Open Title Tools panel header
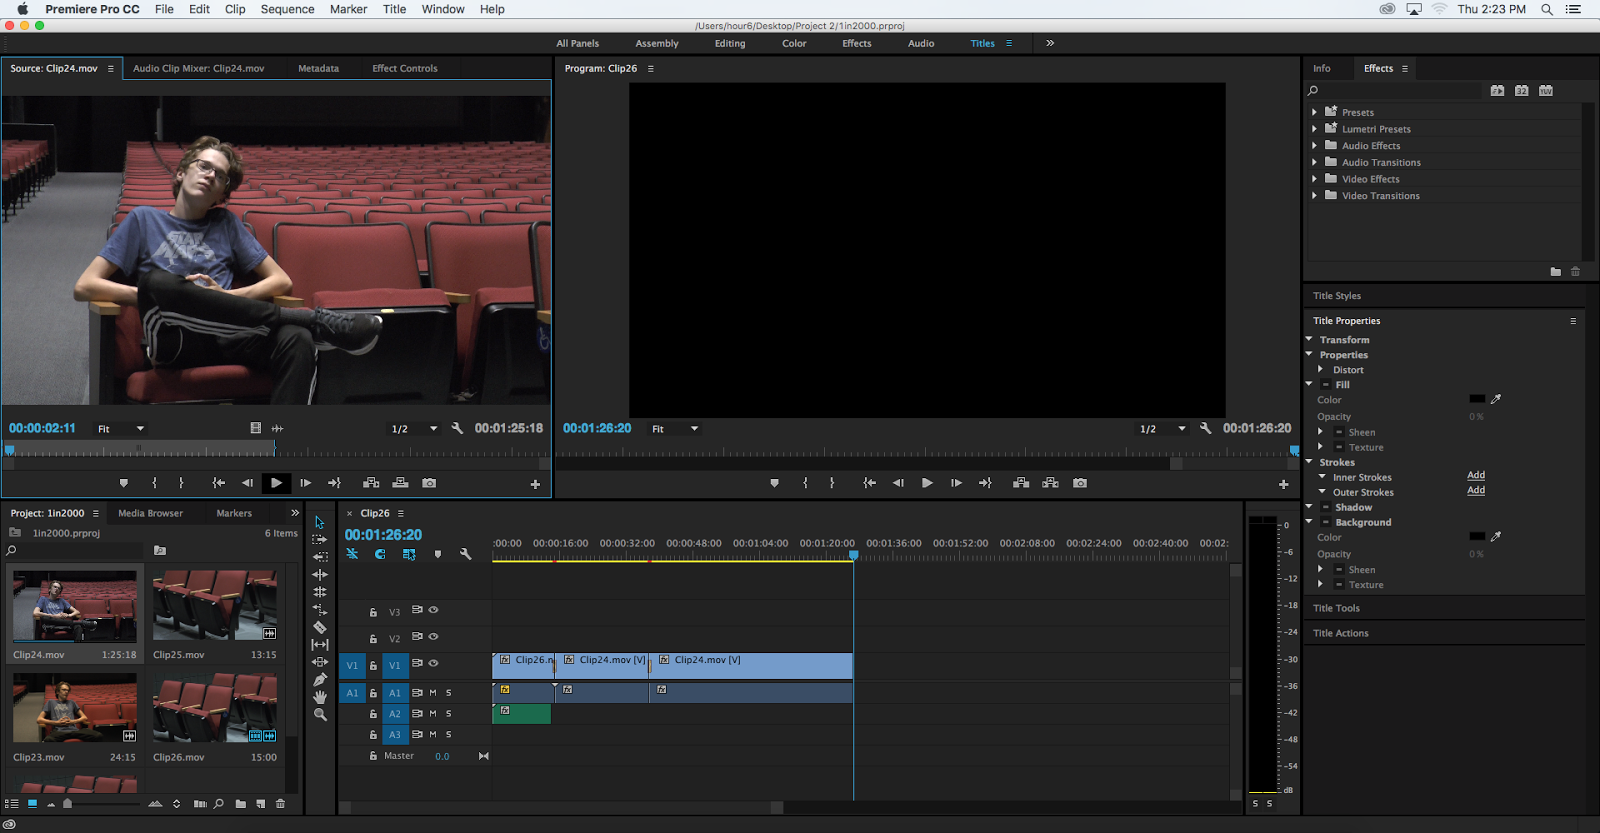Image resolution: width=1600 pixels, height=833 pixels. pyautogui.click(x=1336, y=608)
